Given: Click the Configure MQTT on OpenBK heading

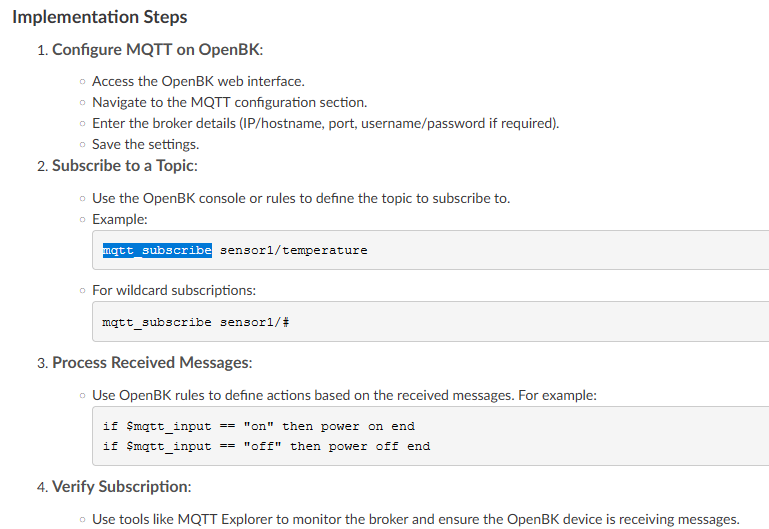Looking at the screenshot, I should [157, 50].
